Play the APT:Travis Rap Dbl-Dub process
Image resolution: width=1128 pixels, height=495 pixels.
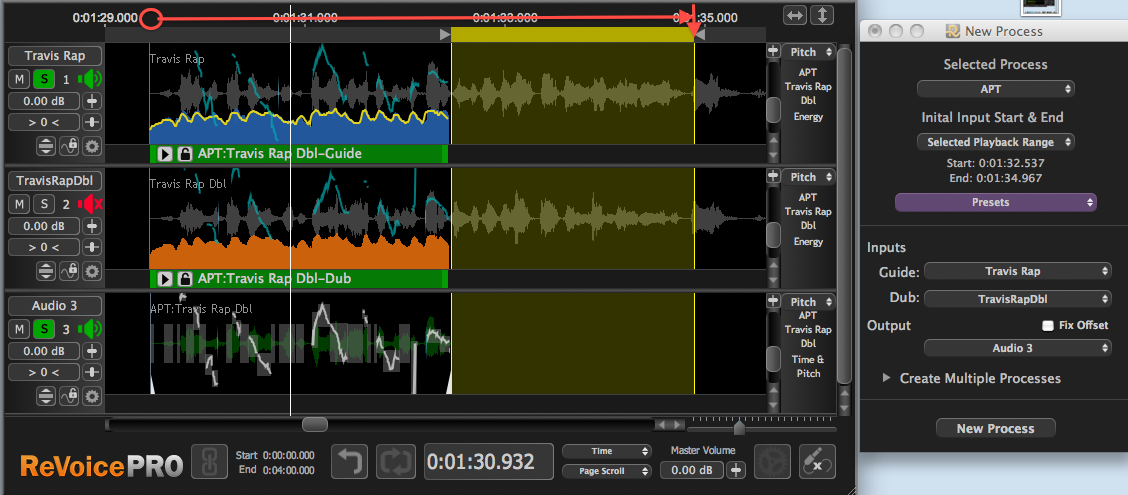pyautogui.click(x=165, y=279)
